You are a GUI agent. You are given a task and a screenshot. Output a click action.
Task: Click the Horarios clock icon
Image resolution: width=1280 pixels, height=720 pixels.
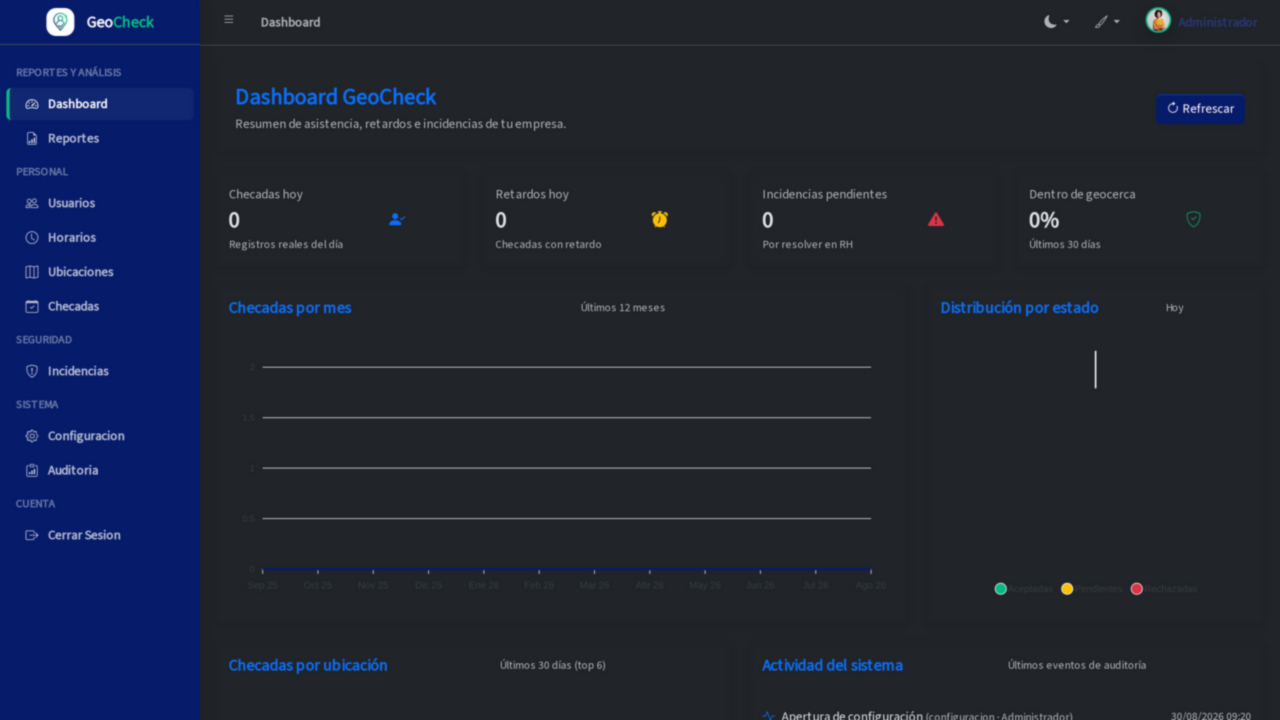click(32, 237)
